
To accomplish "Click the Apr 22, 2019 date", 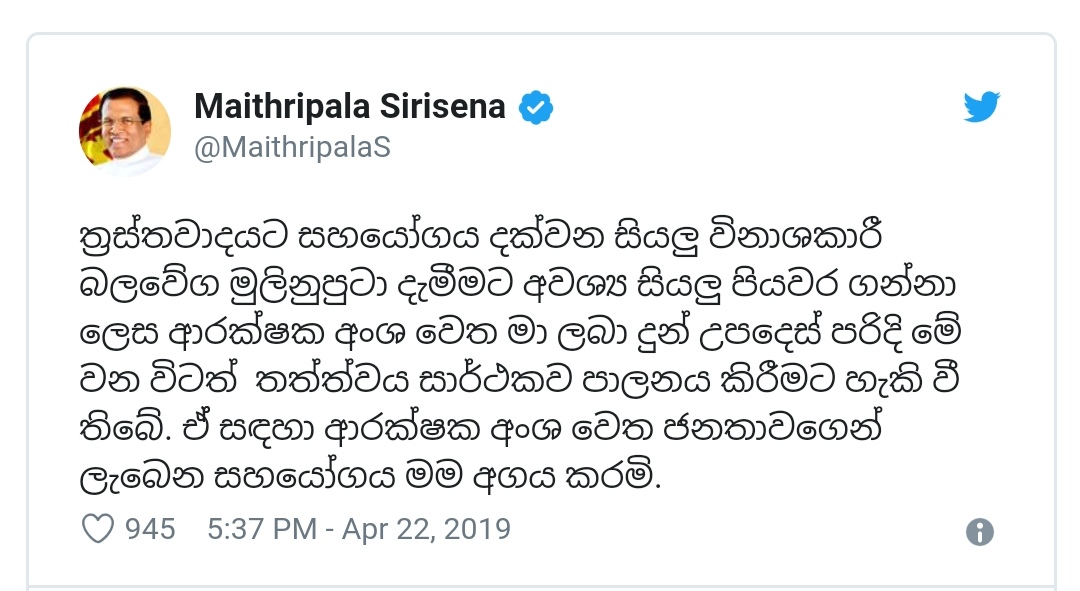I will pos(427,528).
